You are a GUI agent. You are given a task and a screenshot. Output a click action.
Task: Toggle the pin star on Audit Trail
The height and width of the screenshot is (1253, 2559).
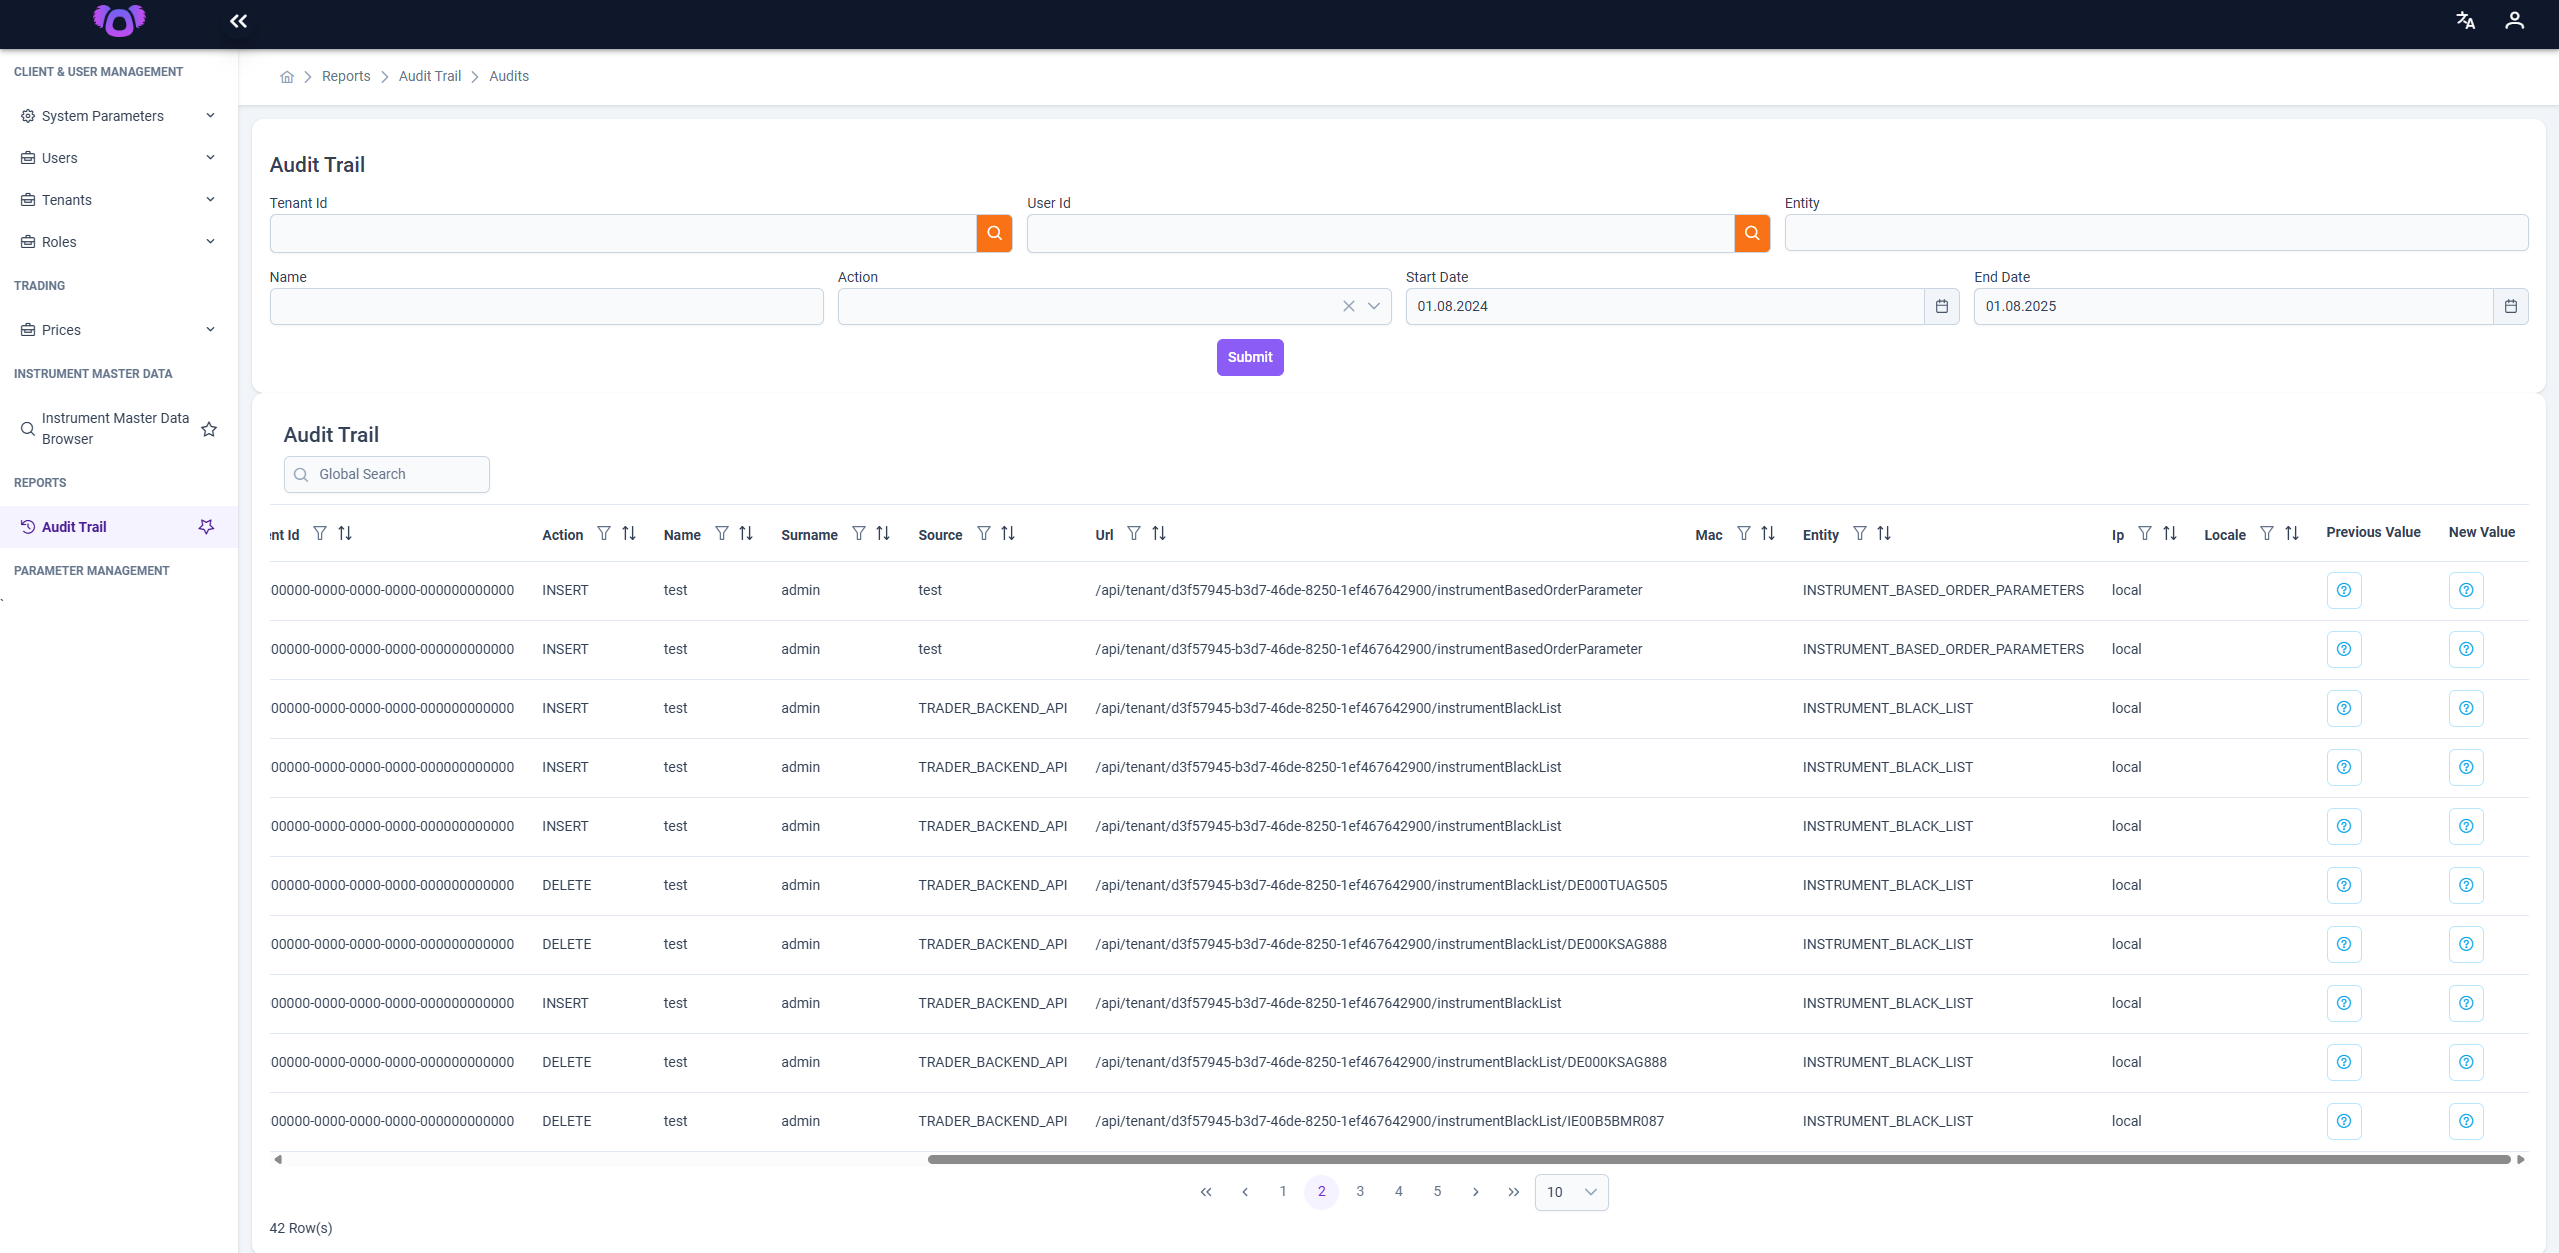coord(206,527)
